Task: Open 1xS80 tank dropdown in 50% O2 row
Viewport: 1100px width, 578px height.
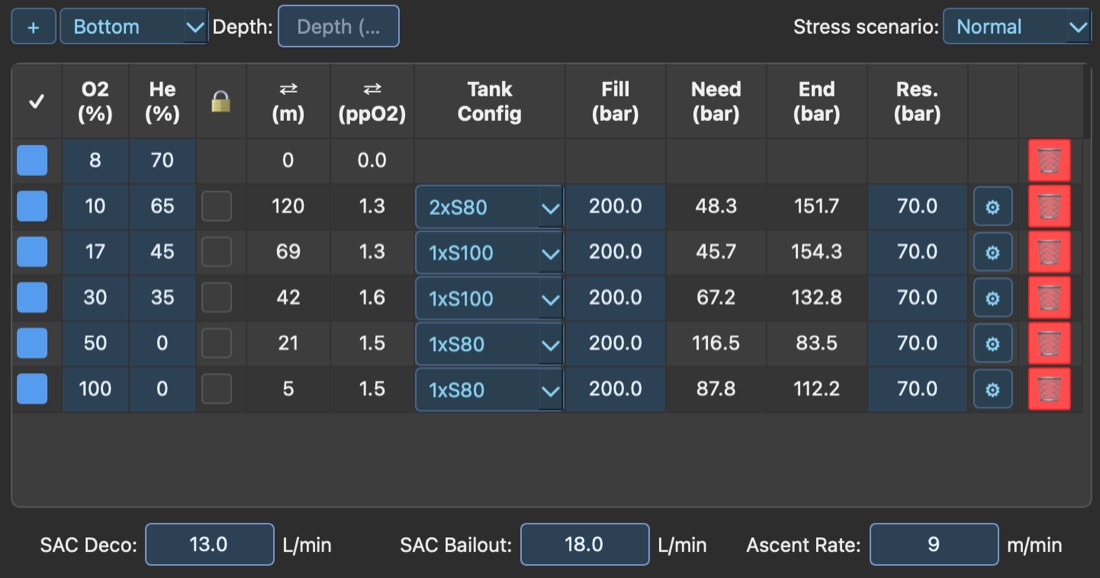Action: coord(489,344)
